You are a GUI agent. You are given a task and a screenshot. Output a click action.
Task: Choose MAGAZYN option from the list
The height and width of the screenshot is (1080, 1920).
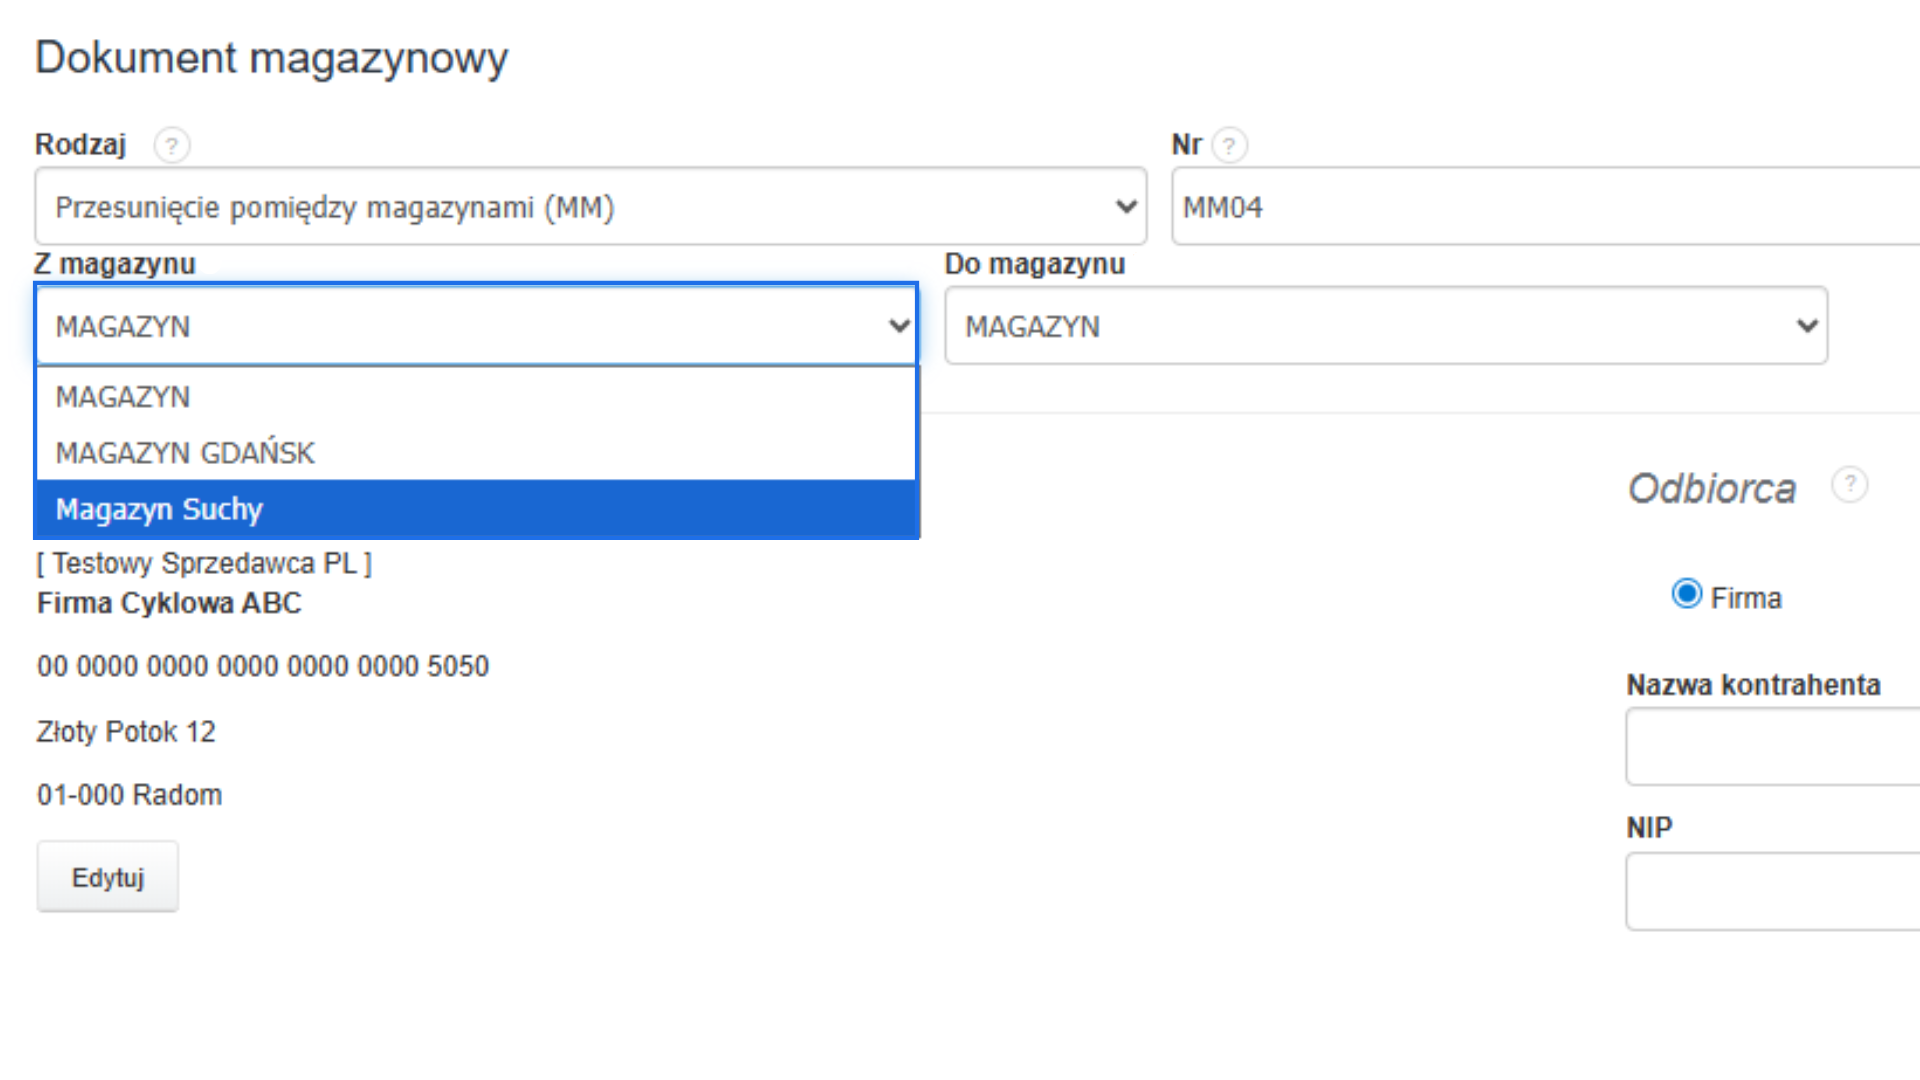coord(123,397)
